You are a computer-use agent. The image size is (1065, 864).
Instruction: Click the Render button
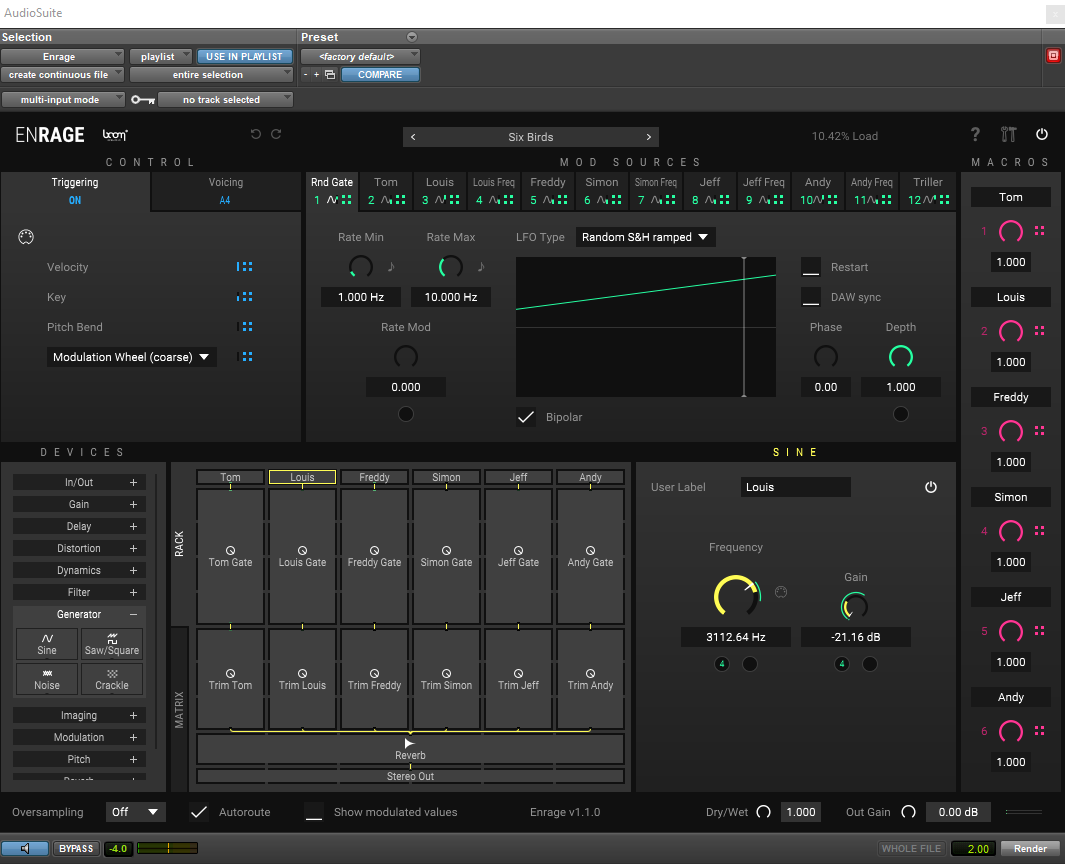[1030, 849]
